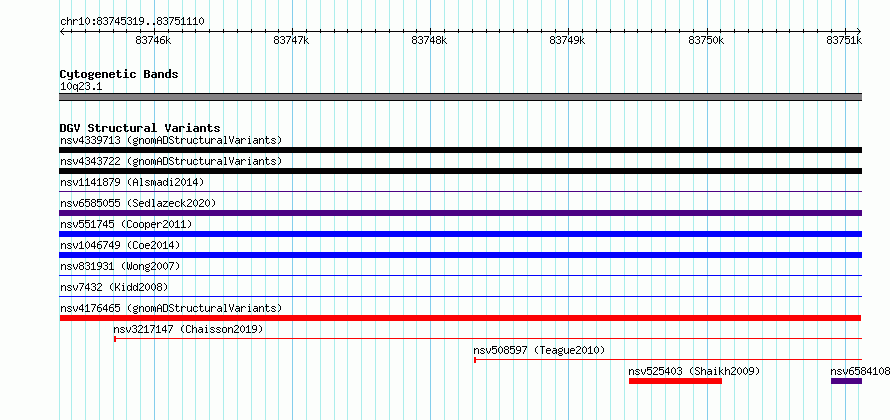The width and height of the screenshot is (890, 420).
Task: Click the purple bar under nsv6585055
Action: pyautogui.click(x=460, y=213)
